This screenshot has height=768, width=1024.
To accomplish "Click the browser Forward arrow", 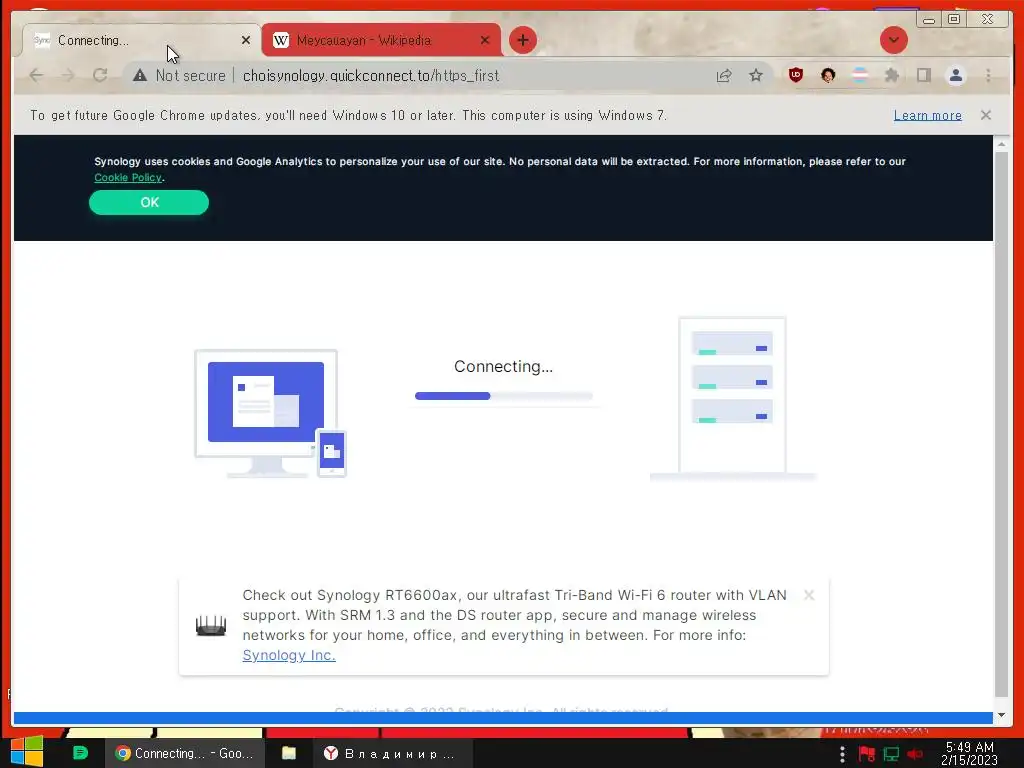I will (x=68, y=75).
